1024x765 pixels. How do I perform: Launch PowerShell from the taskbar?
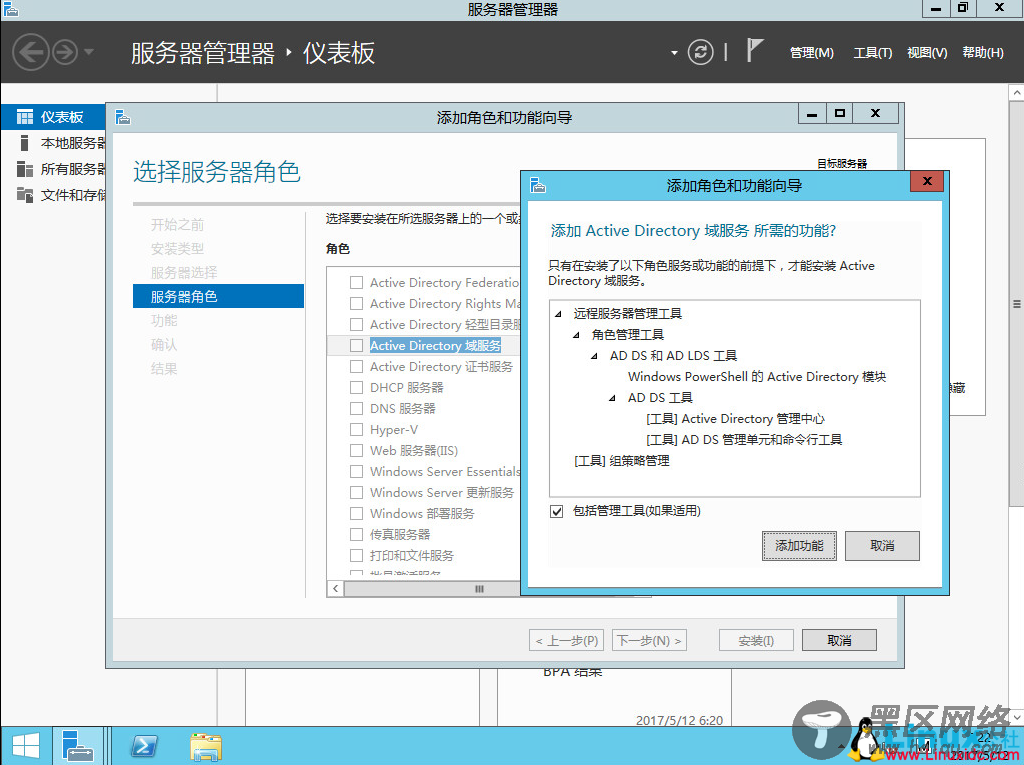(144, 745)
